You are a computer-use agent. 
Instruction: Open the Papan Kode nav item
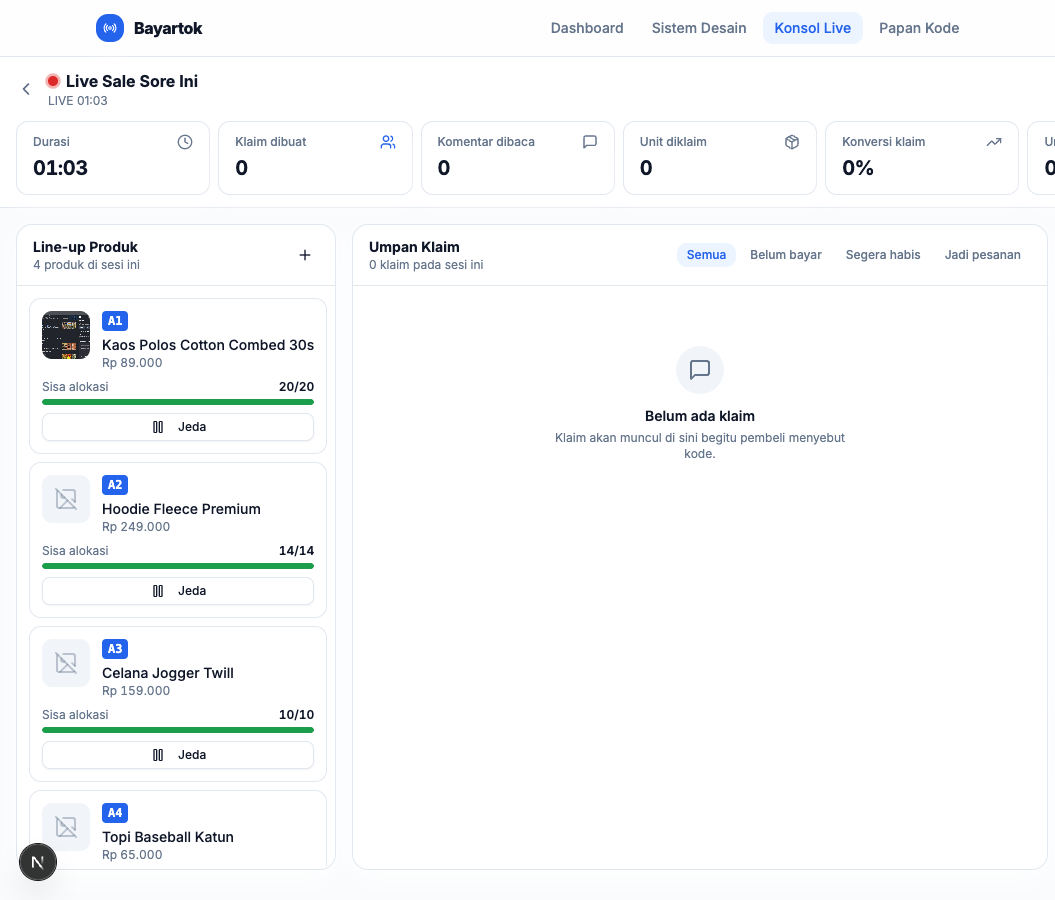[919, 28]
